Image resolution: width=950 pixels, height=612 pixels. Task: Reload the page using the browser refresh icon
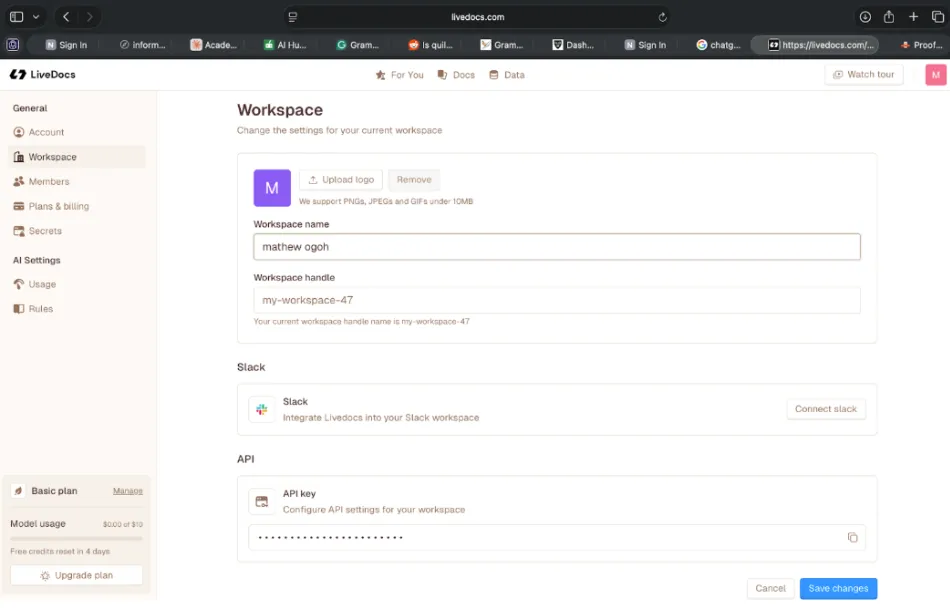point(662,17)
